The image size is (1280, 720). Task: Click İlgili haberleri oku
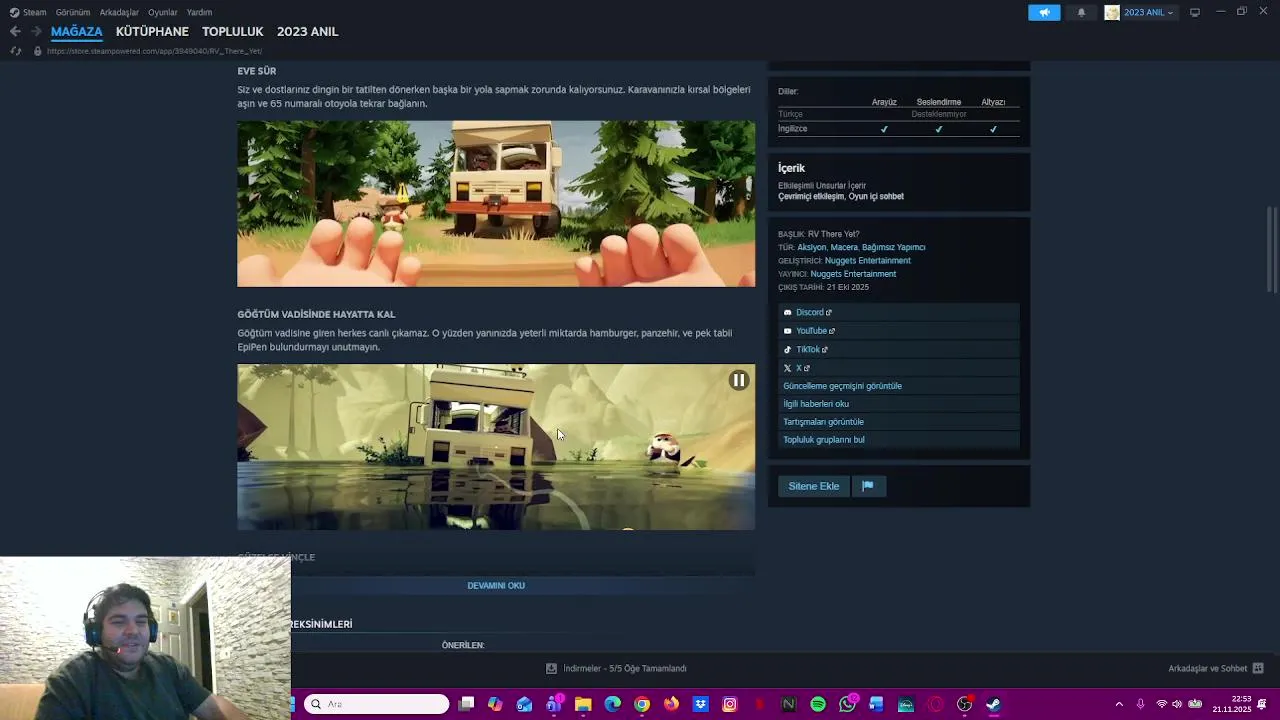pyautogui.click(x=816, y=404)
